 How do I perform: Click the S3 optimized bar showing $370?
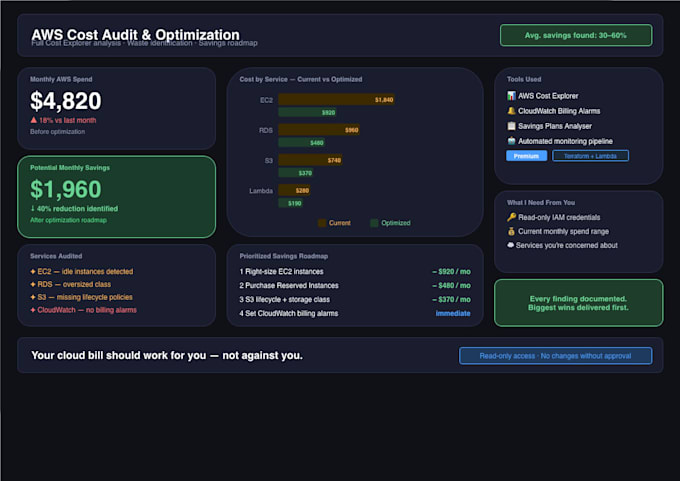pyautogui.click(x=296, y=173)
